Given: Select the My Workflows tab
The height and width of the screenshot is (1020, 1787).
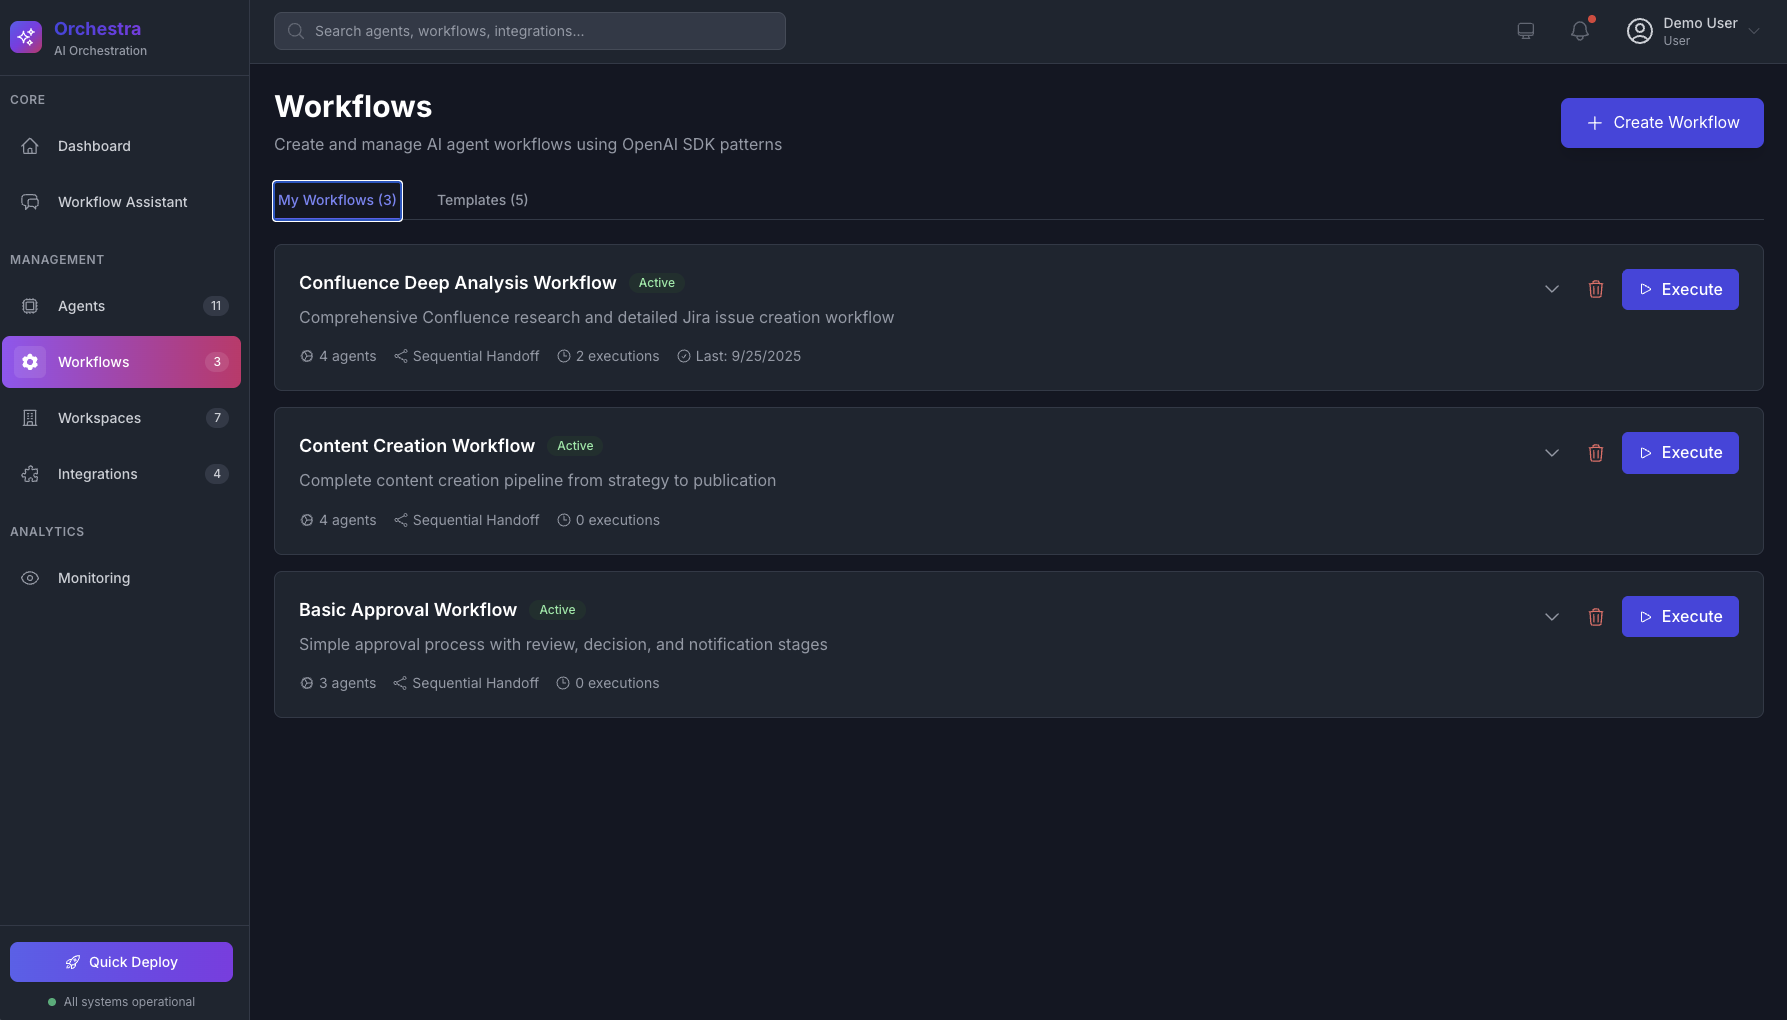Looking at the screenshot, I should pos(337,199).
